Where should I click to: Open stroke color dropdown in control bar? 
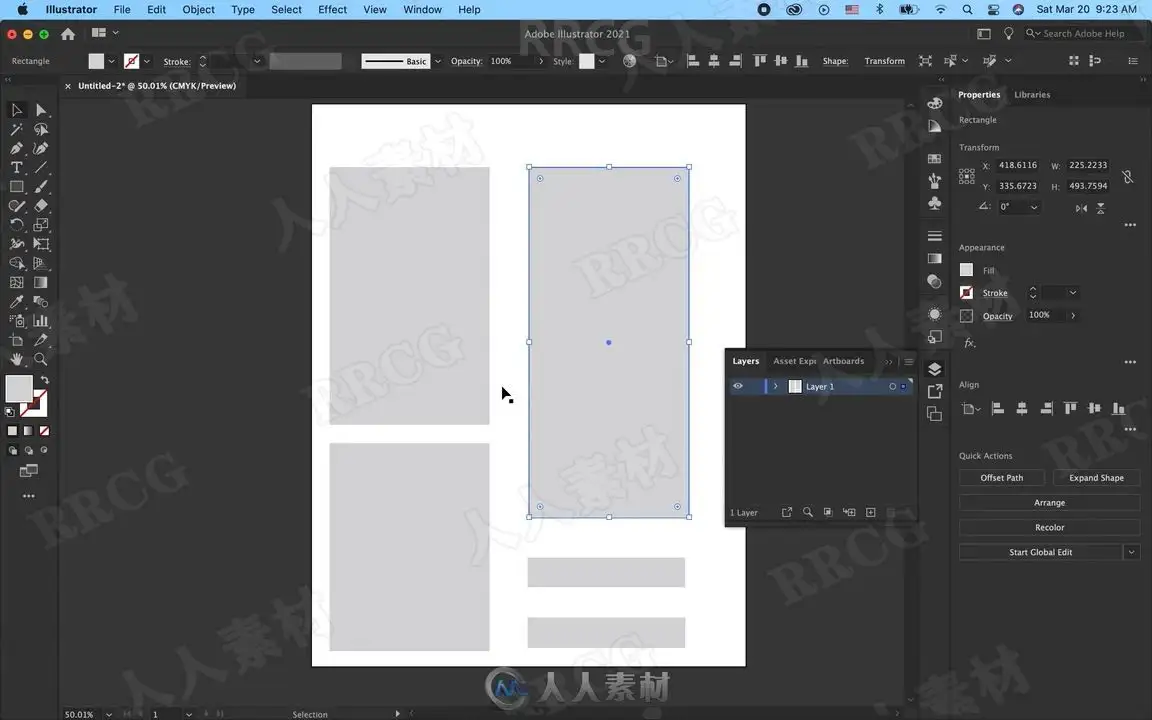click(147, 62)
